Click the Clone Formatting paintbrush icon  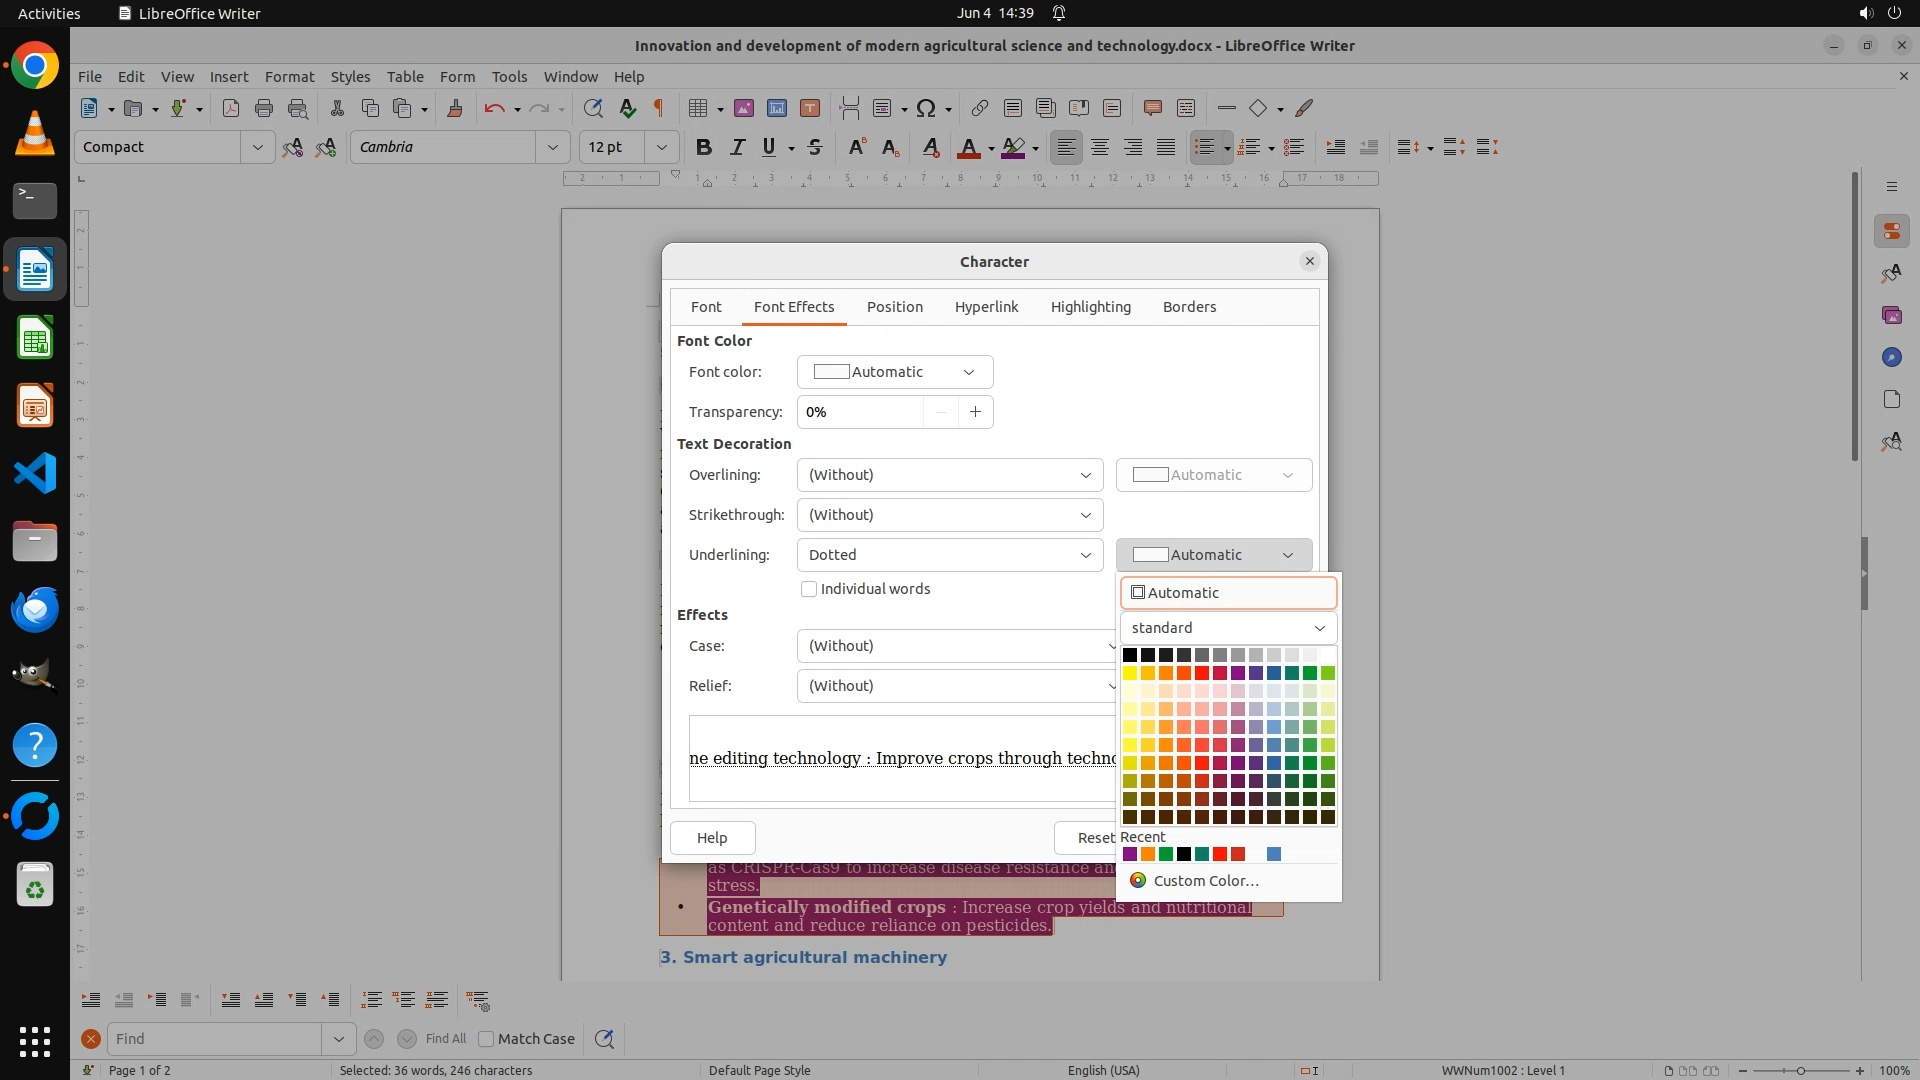(455, 108)
